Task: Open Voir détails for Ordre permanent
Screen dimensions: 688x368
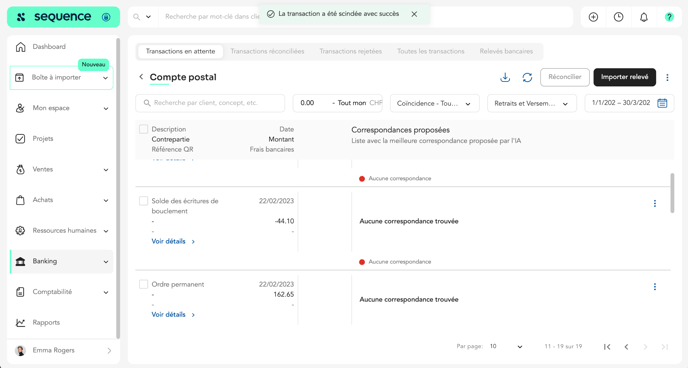Action: click(x=173, y=314)
